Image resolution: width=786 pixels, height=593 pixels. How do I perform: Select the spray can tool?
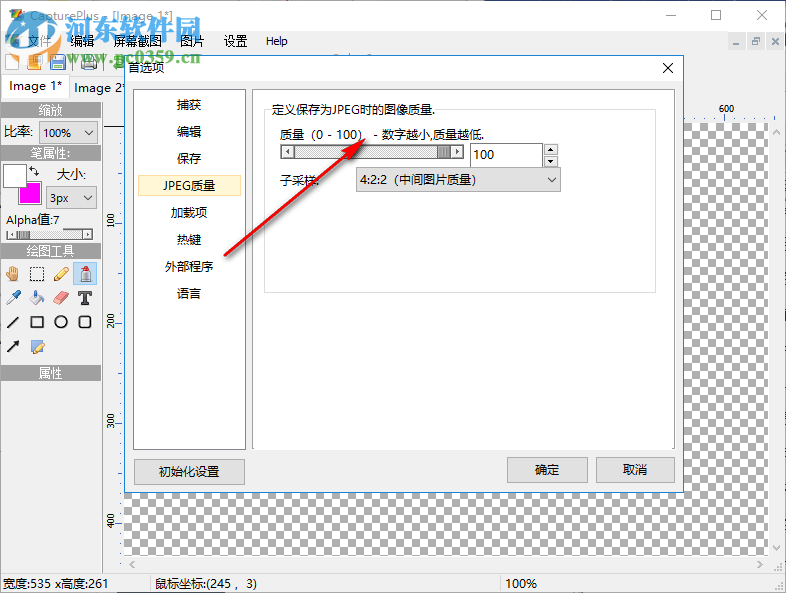85,274
